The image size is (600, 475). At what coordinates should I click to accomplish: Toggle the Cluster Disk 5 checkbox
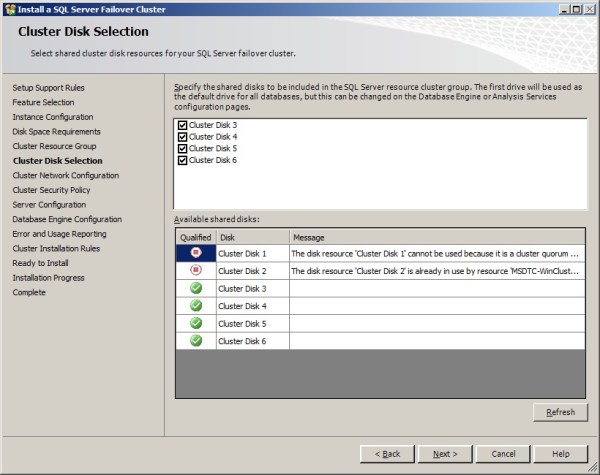pyautogui.click(x=182, y=149)
